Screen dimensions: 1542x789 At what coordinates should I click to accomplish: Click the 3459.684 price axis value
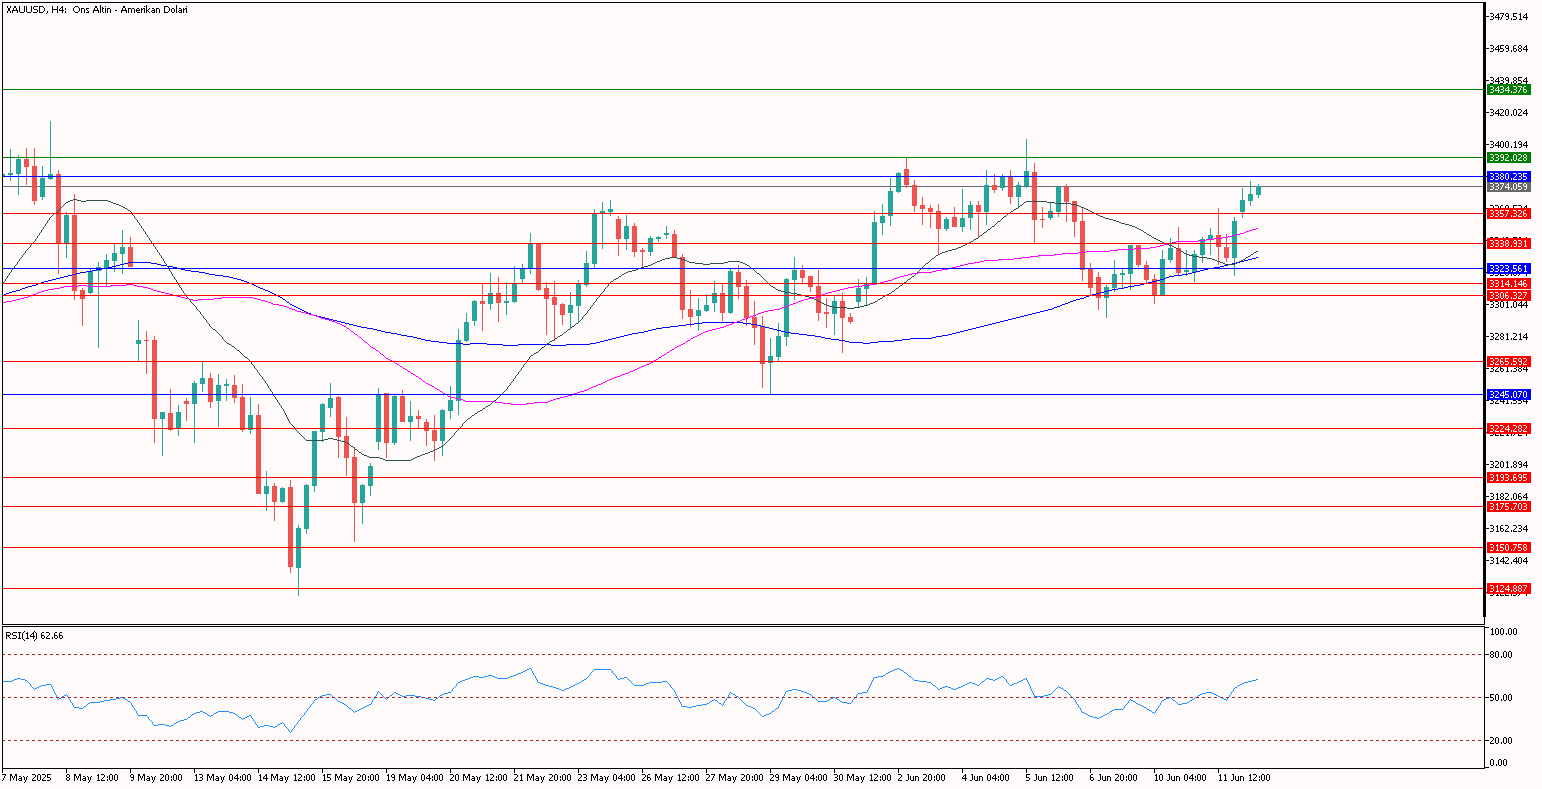(1509, 49)
